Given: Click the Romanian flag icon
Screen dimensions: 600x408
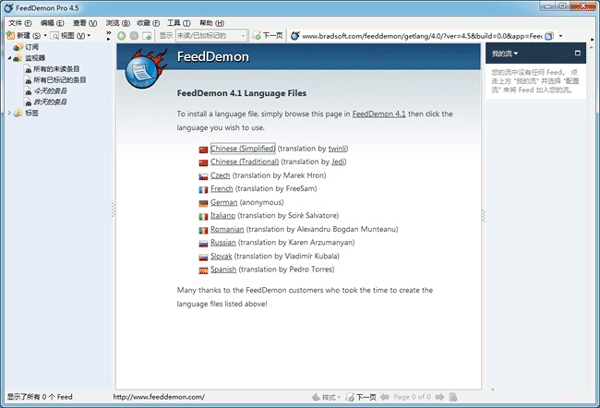Looking at the screenshot, I should click(x=203, y=230).
